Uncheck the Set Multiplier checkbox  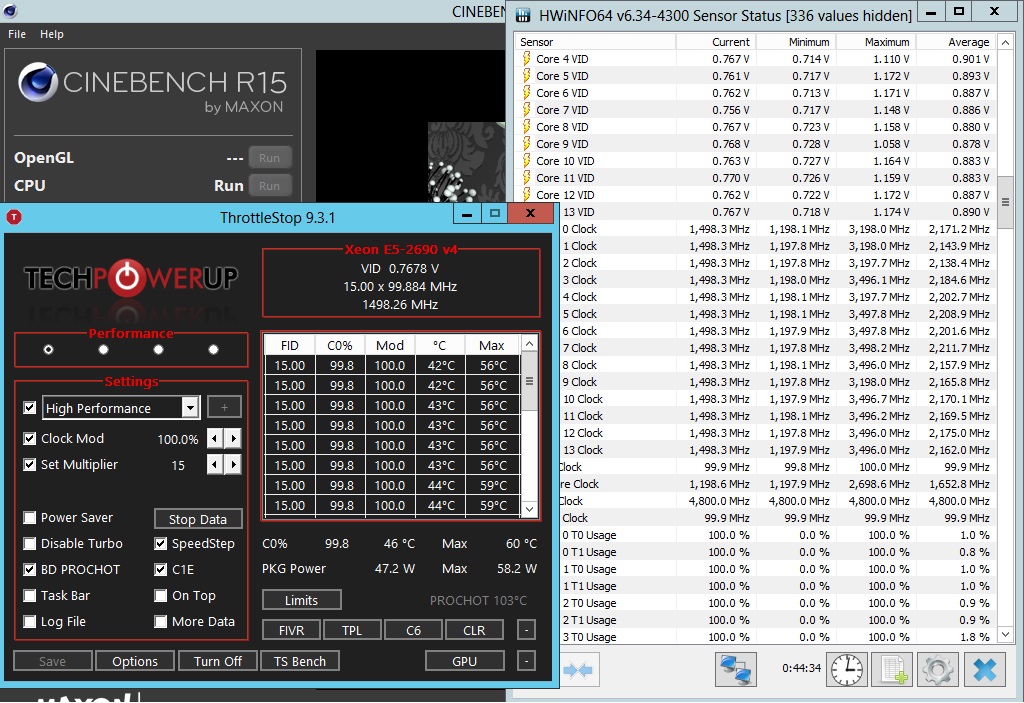click(x=29, y=465)
